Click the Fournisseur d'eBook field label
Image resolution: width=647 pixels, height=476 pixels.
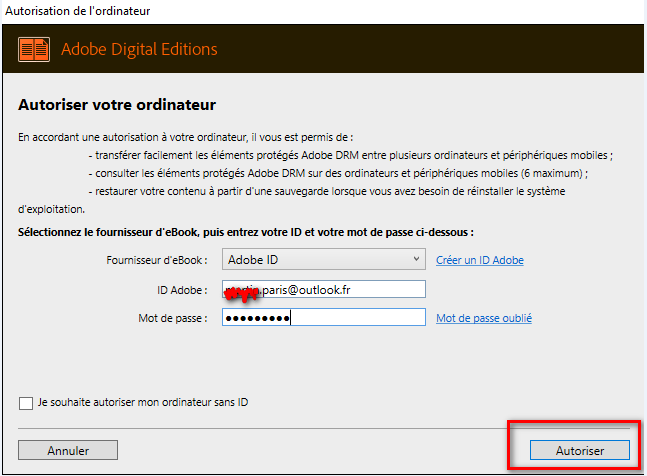tap(156, 260)
